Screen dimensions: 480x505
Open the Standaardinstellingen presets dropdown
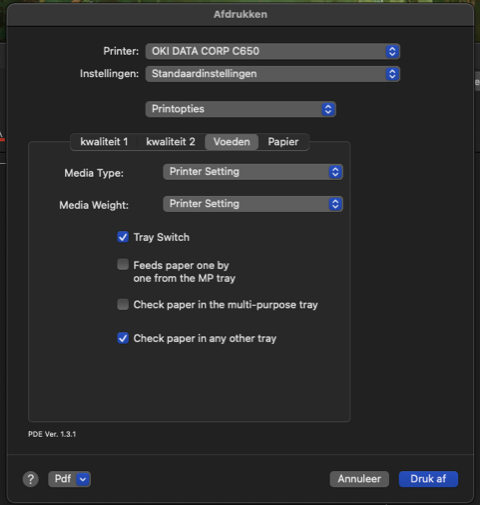click(273, 74)
